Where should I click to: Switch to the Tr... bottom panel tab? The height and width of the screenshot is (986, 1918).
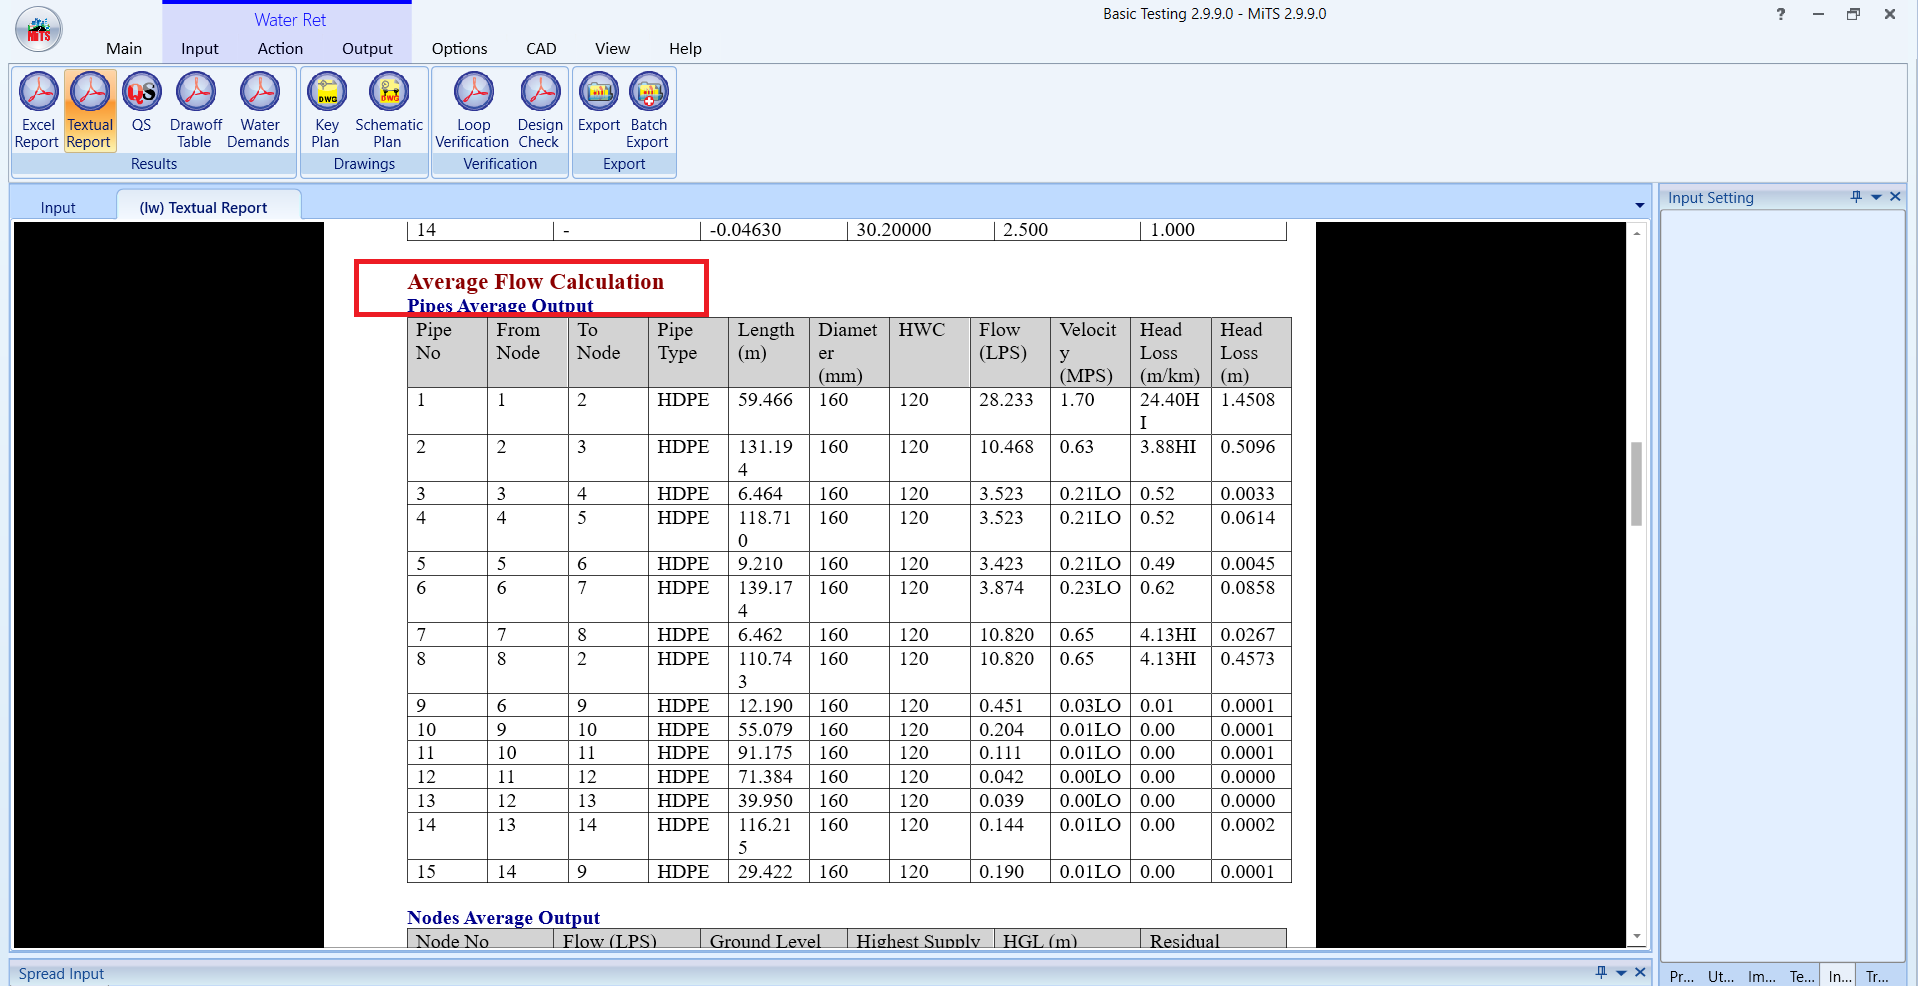(x=1876, y=976)
